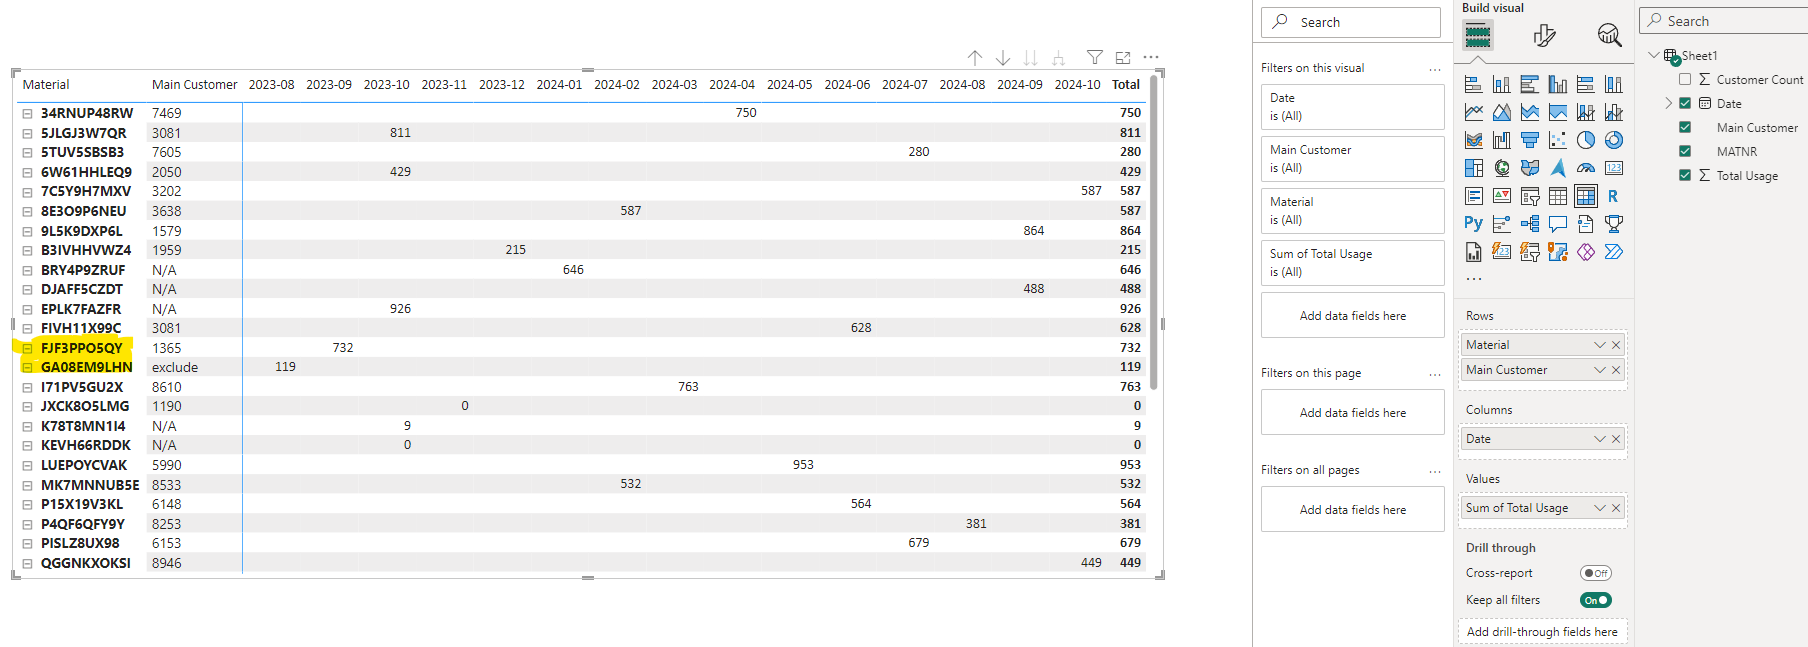Expand the Date field hierarchy
This screenshot has width=1808, height=647.
[1668, 103]
